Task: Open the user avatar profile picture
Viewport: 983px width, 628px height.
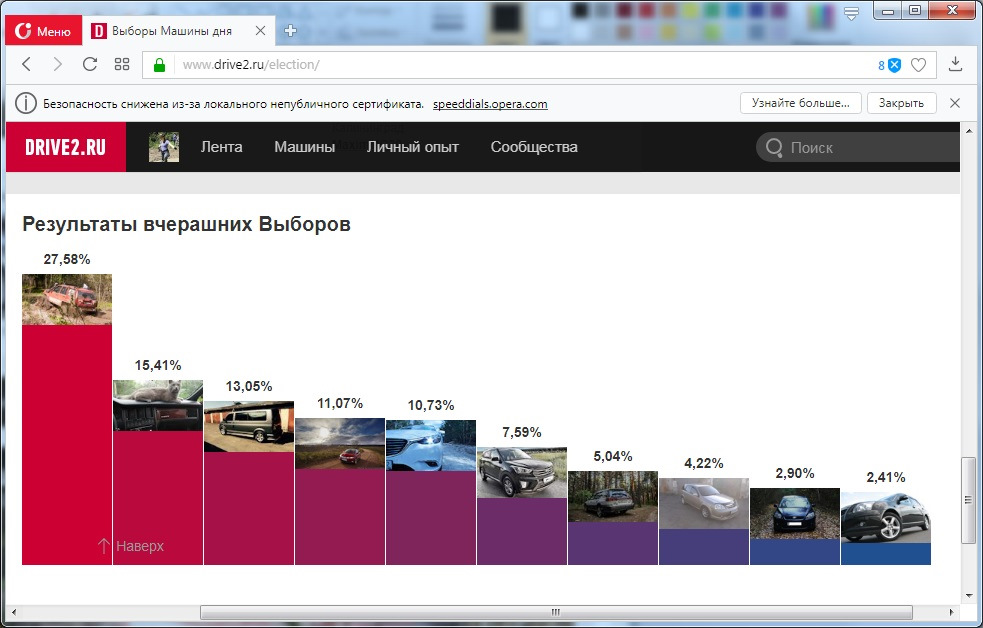Action: click(x=164, y=147)
